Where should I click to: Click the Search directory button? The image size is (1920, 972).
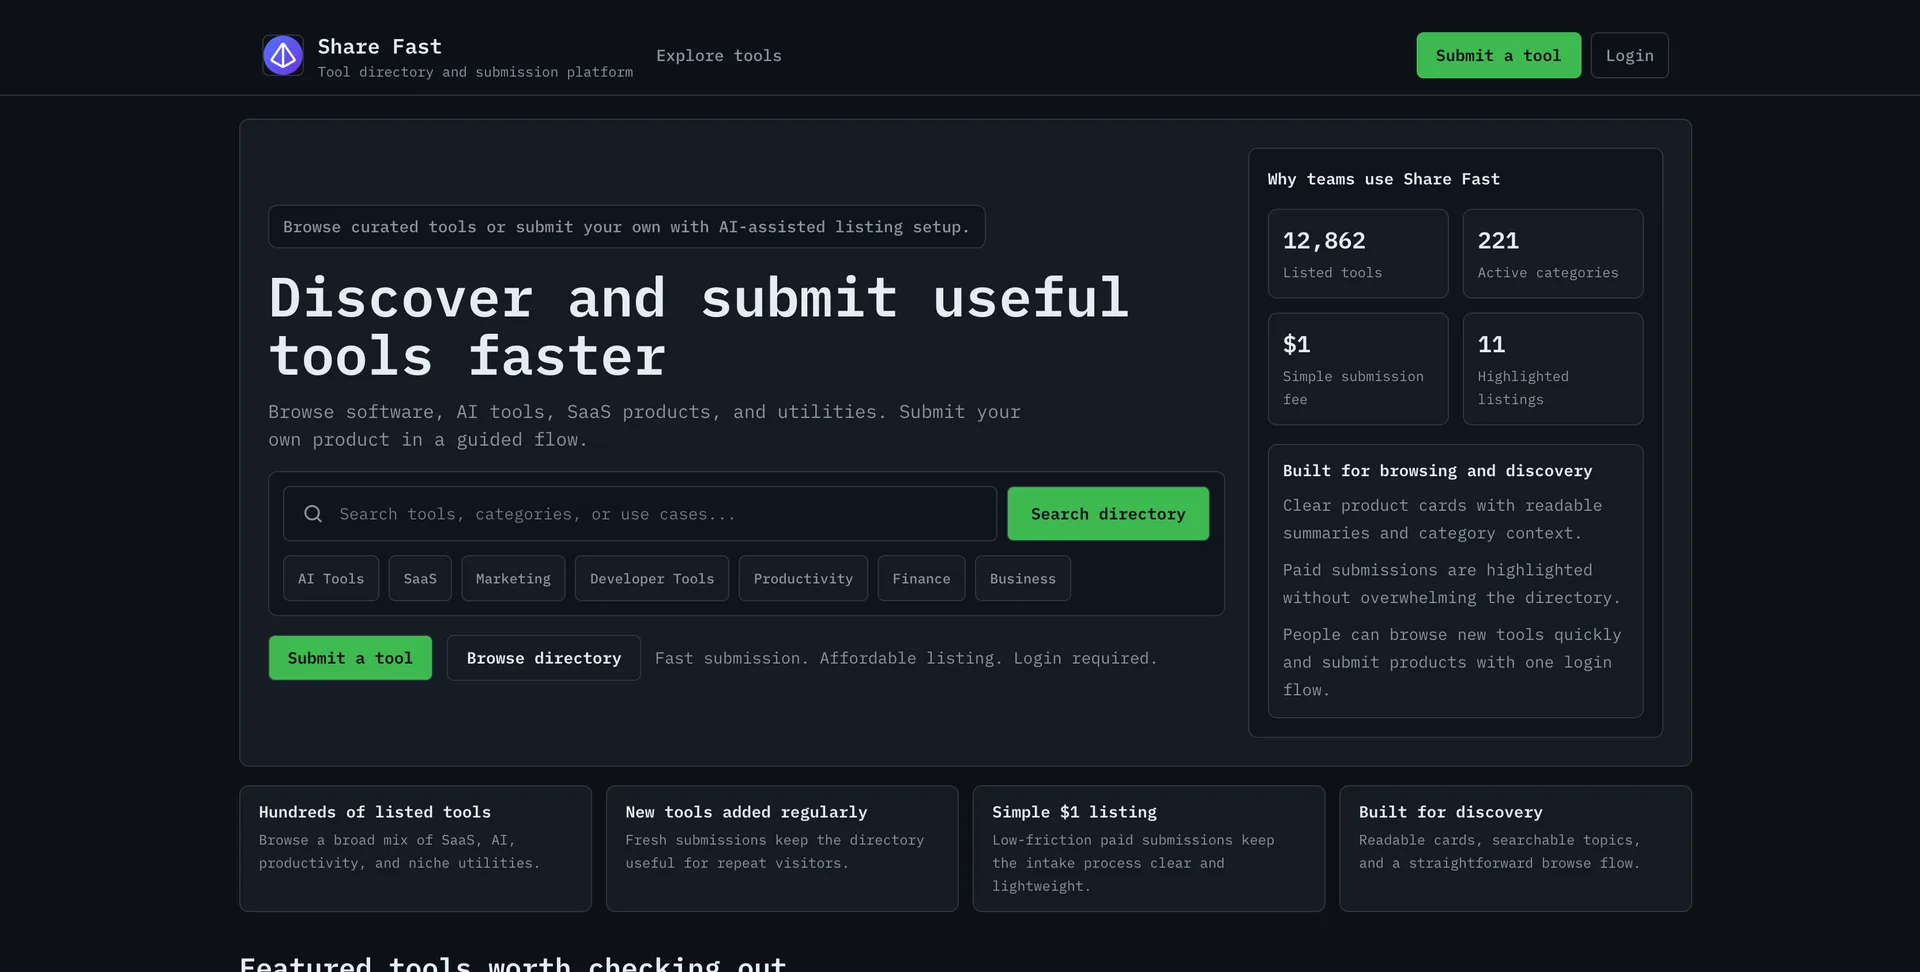tap(1108, 514)
